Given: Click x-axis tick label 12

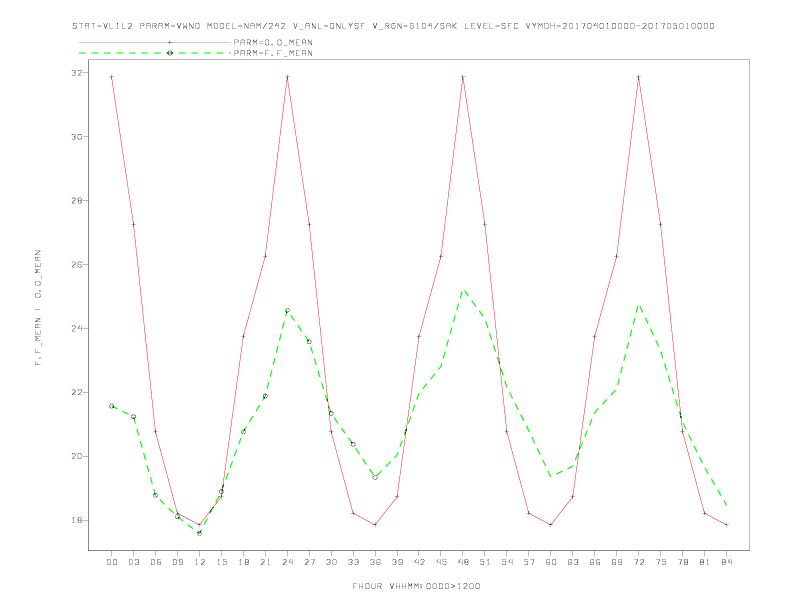Looking at the screenshot, I should (x=200, y=562).
